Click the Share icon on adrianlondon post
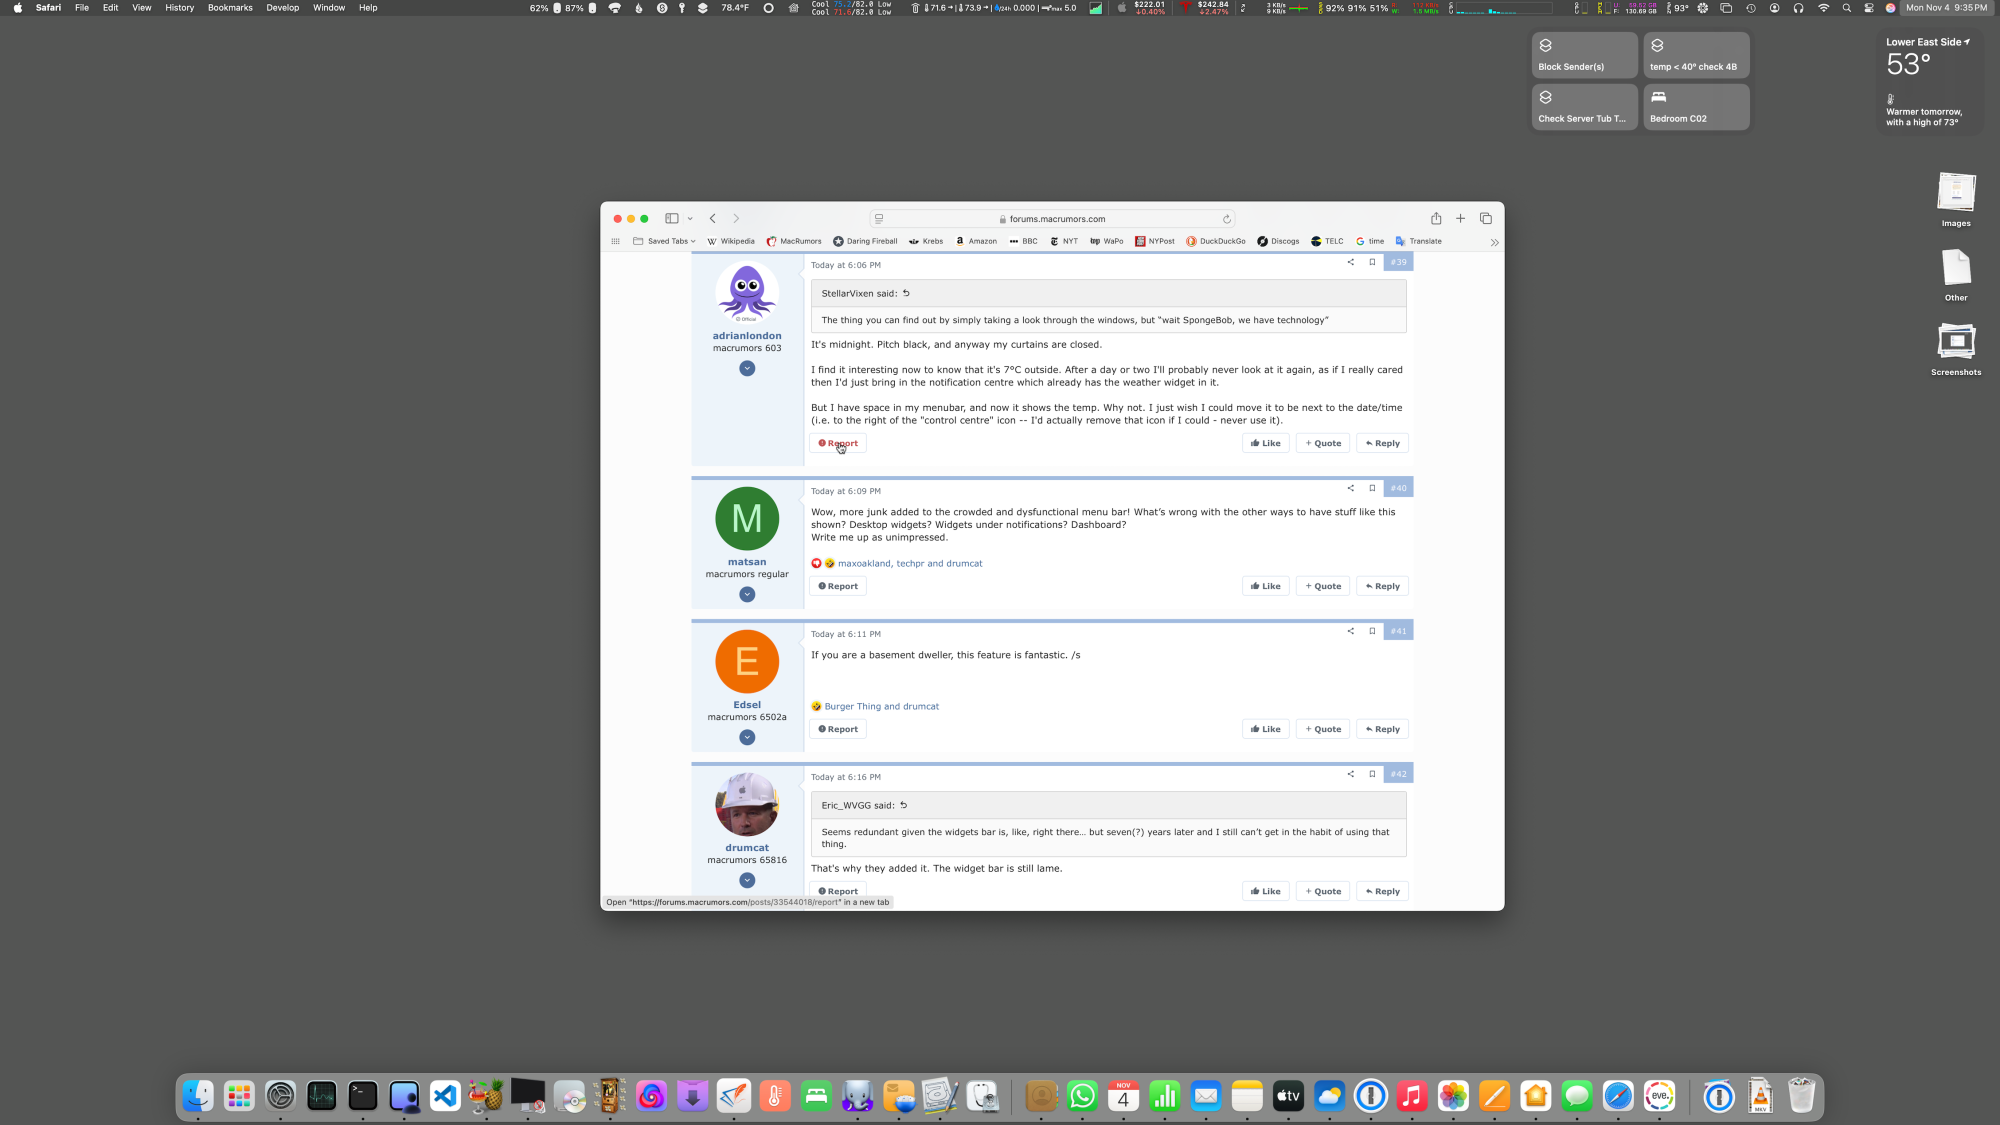The height and width of the screenshot is (1125, 2000). point(1350,262)
